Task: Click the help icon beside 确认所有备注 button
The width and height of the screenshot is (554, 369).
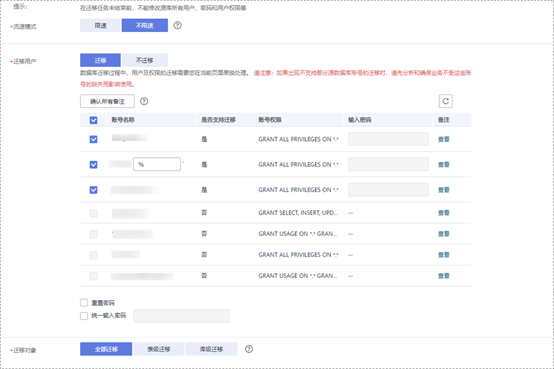Action: tap(144, 101)
